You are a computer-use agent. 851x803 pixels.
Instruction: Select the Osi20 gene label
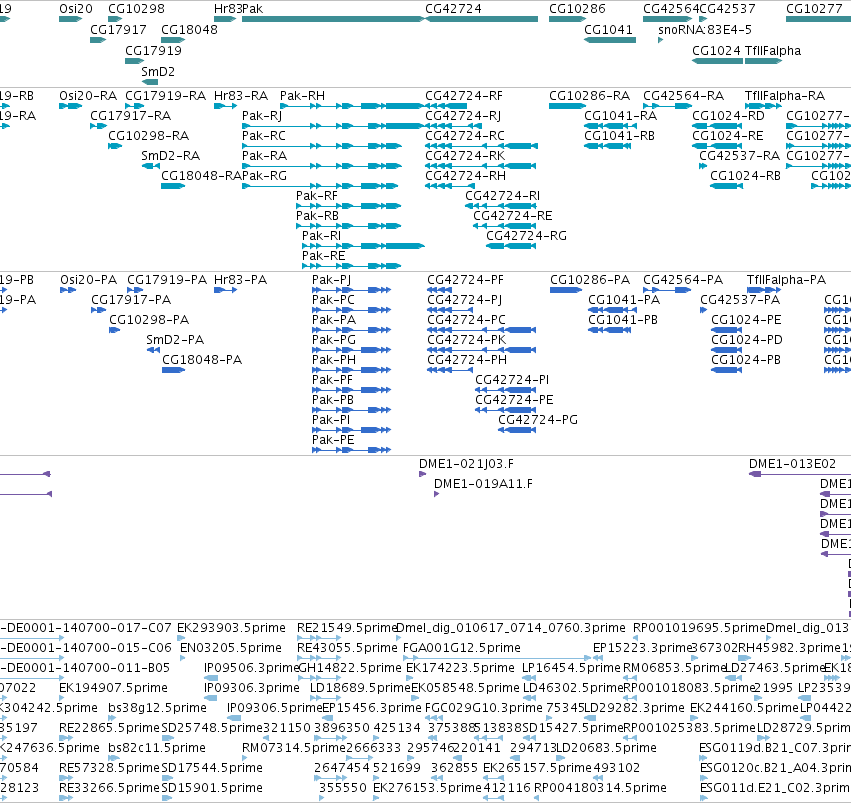pyautogui.click(x=76, y=9)
